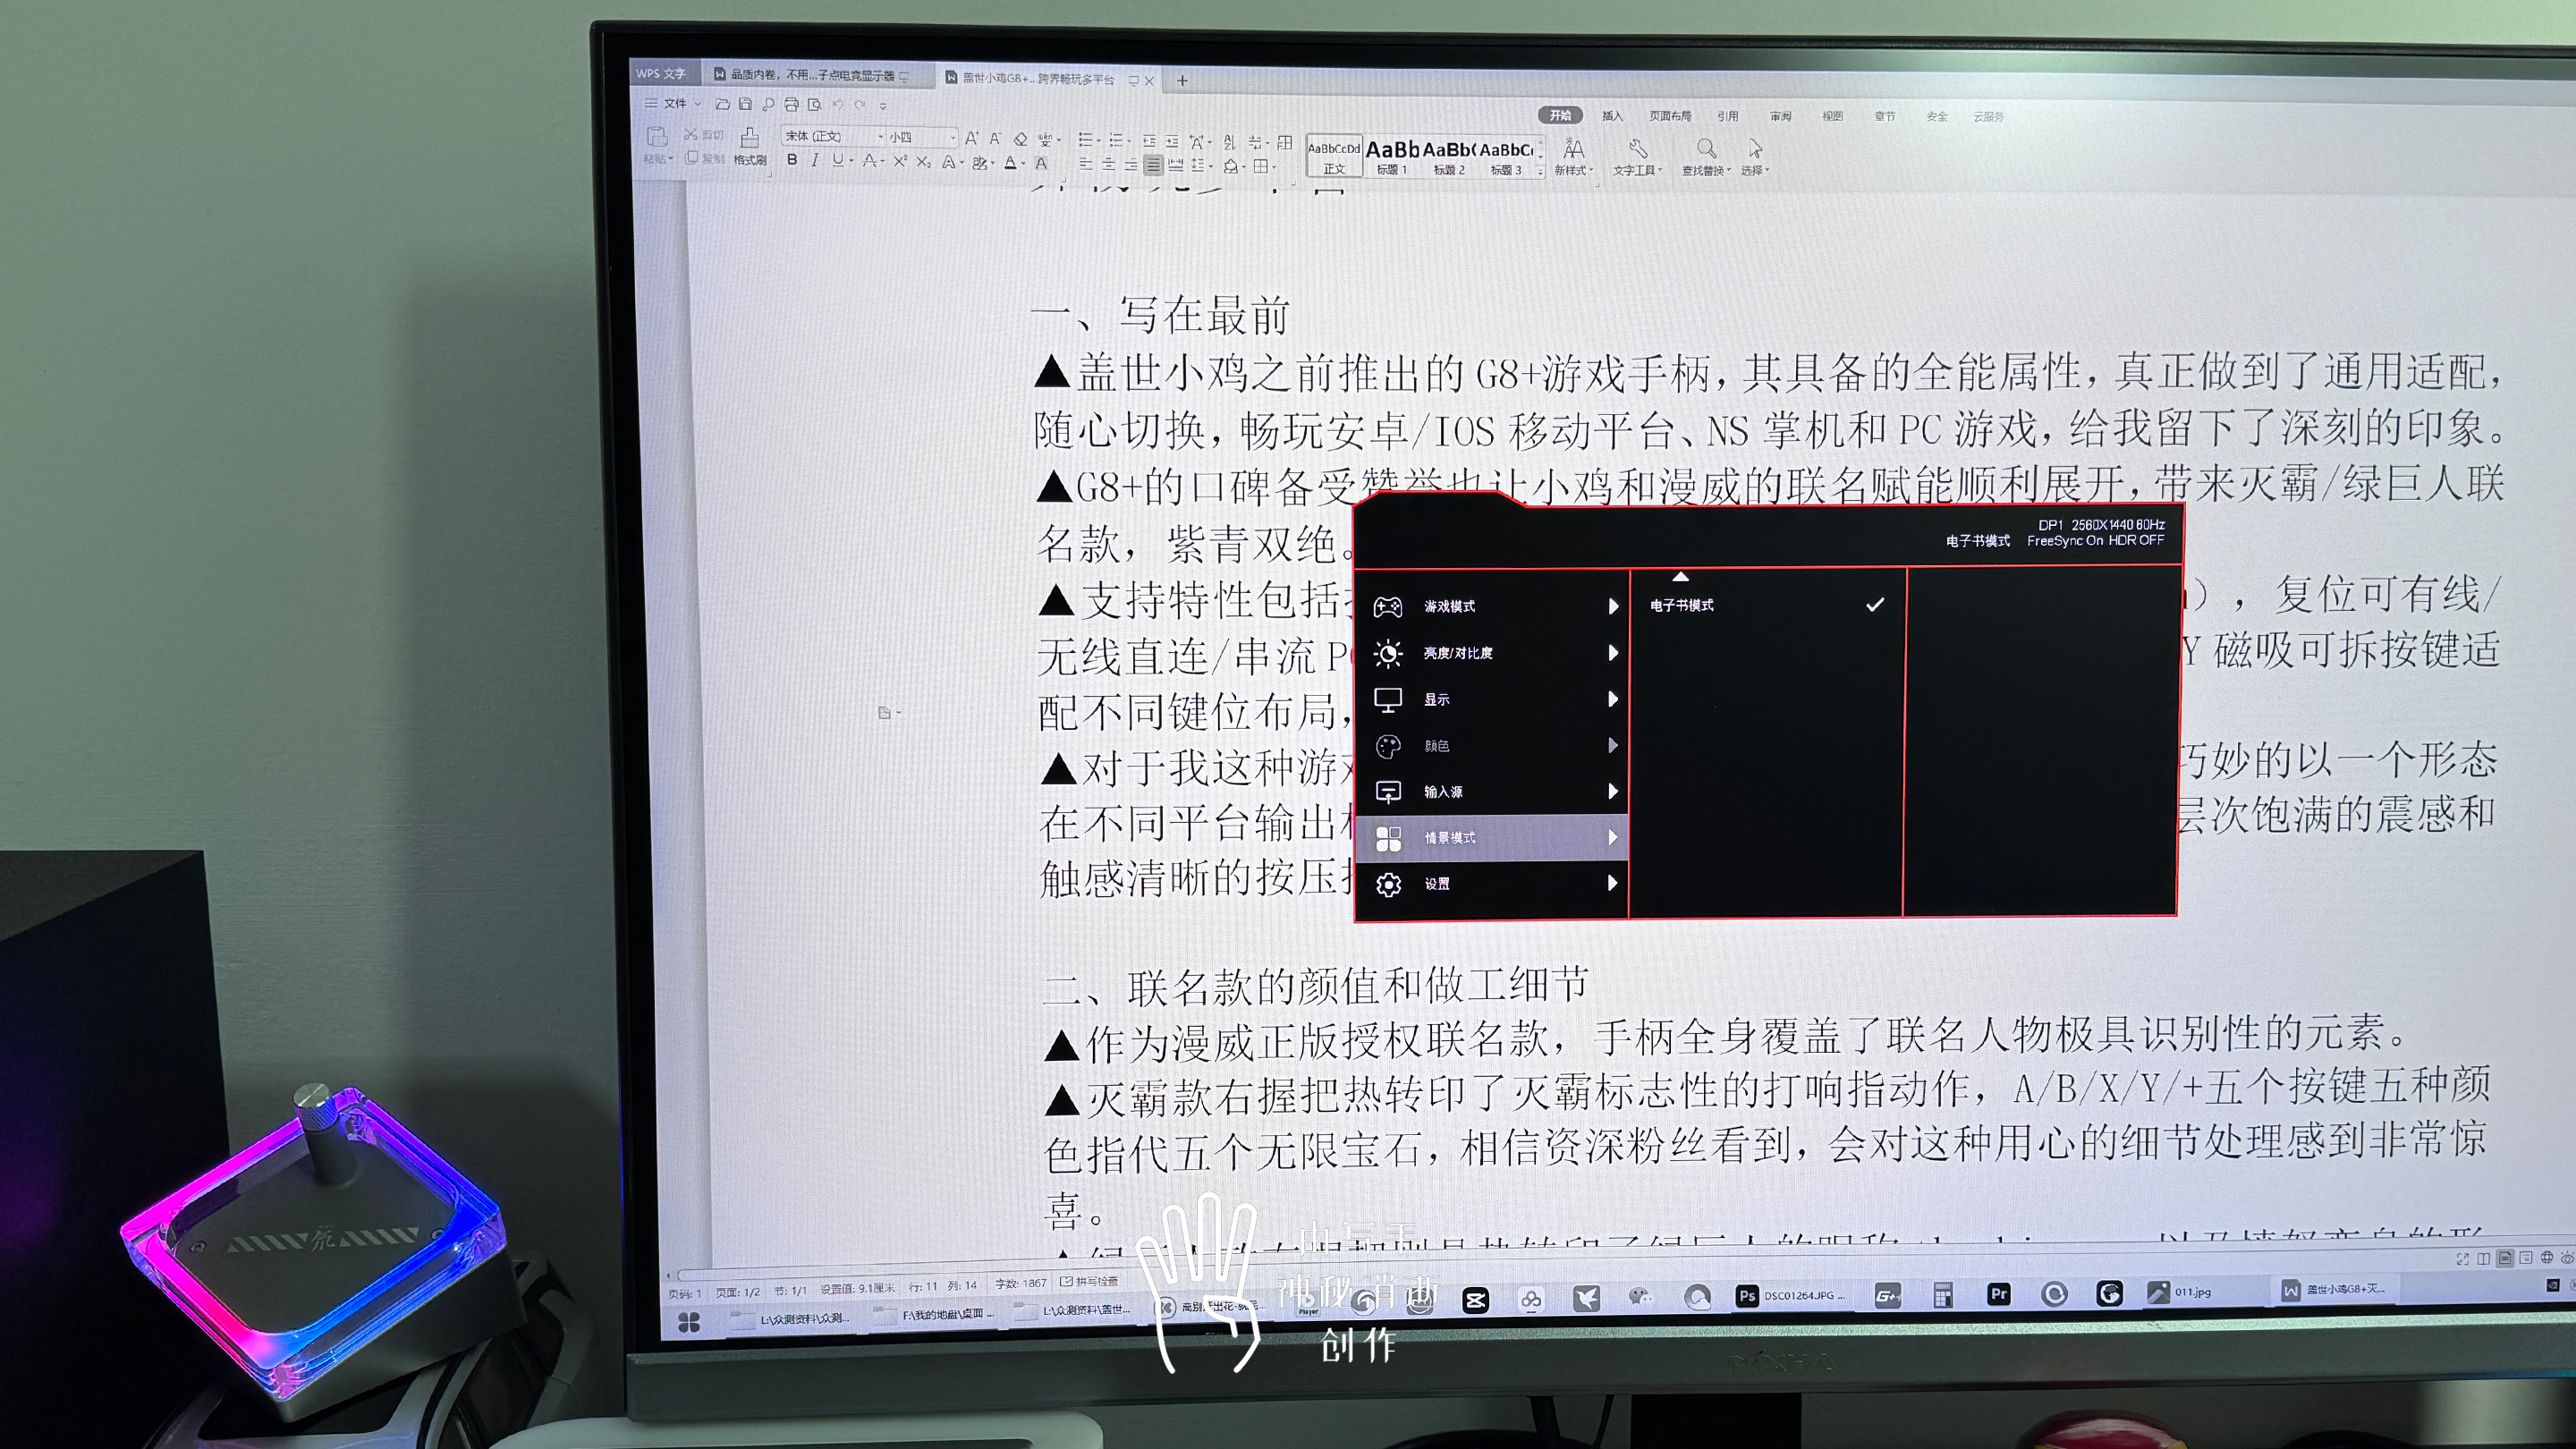The image size is (2576, 1449).
Task: Click the copy (复制) button
Action: 704,159
